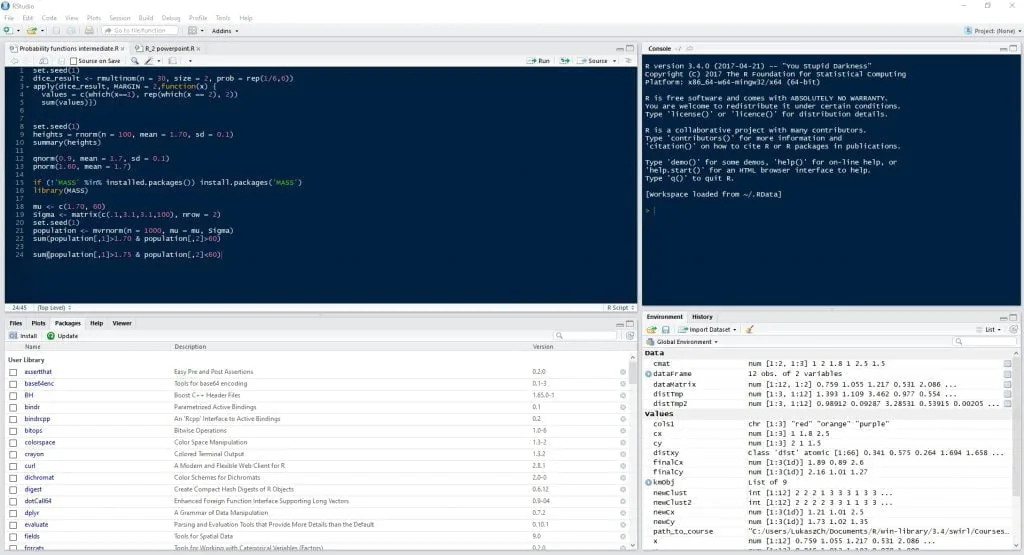Open the Addins dropdown
Viewport: 1024px width, 555px height.
point(225,31)
